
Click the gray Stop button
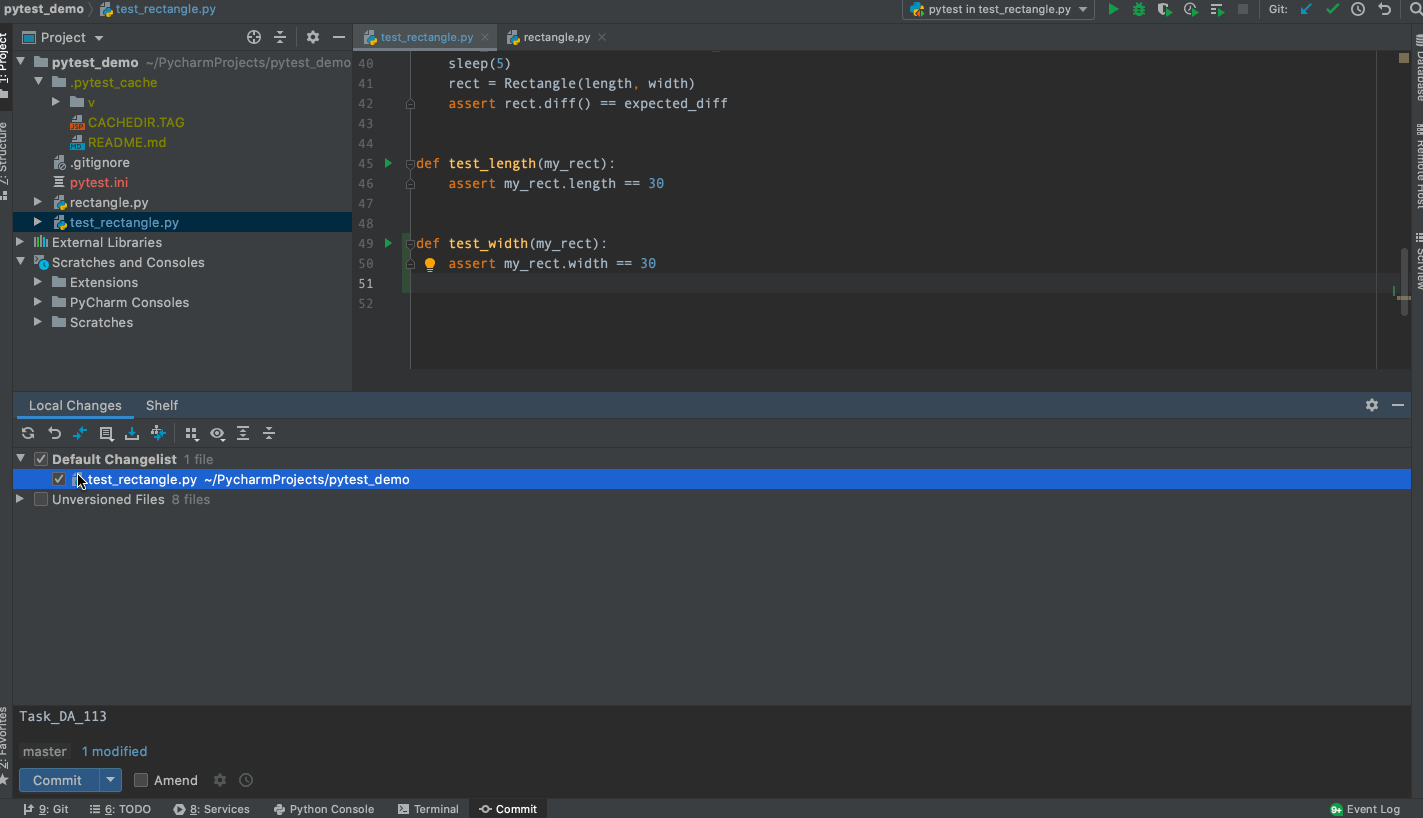[x=1243, y=9]
